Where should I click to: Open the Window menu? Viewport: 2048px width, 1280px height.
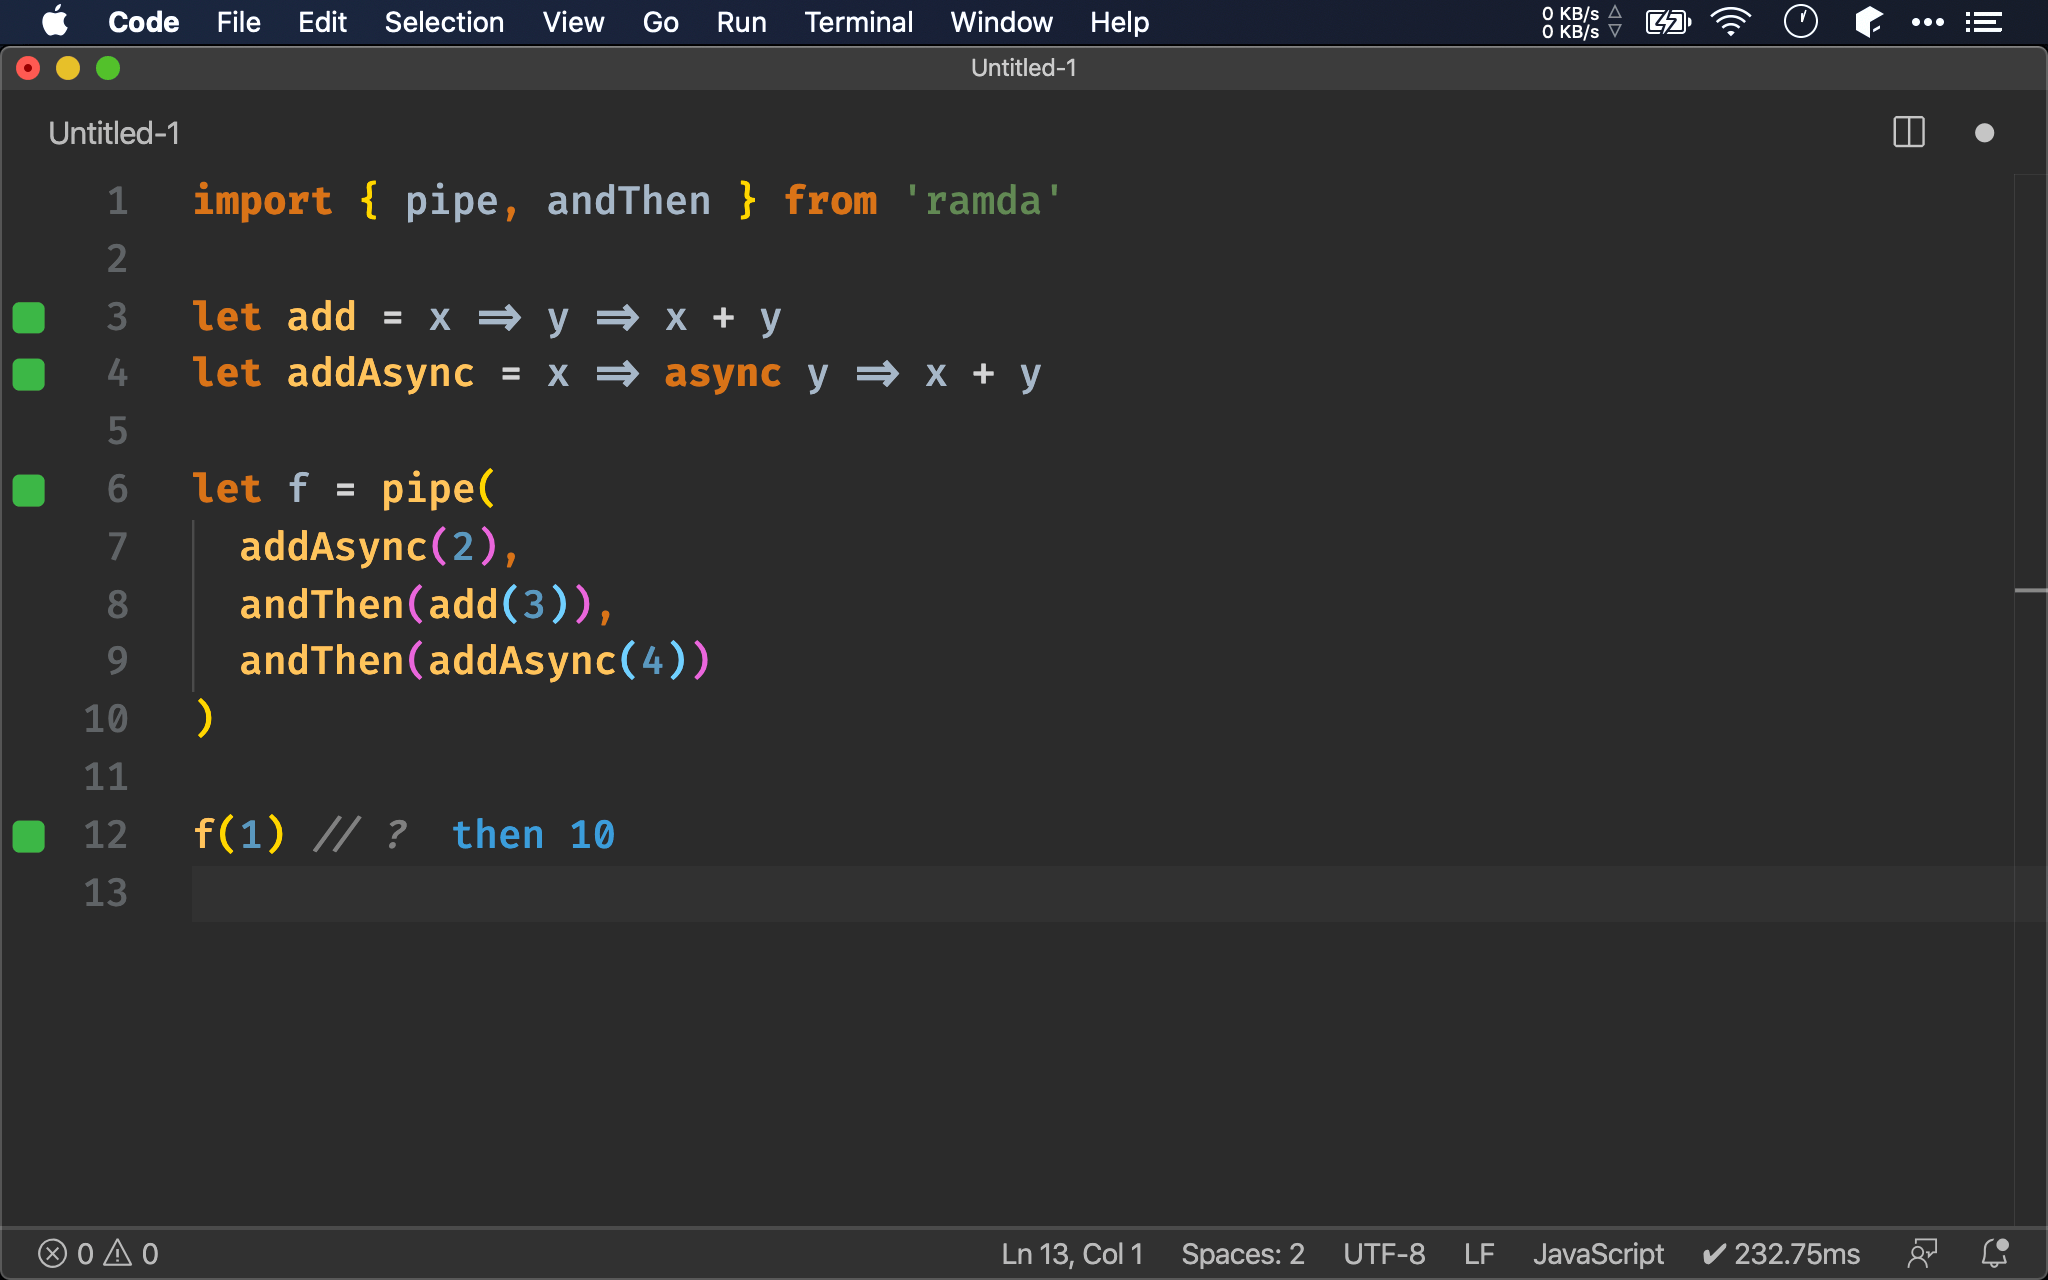pos(1001,22)
